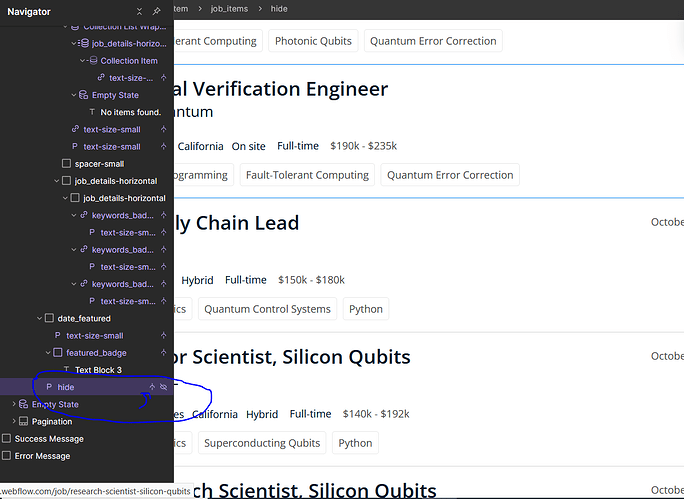Click the Superconducting Qubits tag
Image resolution: width=684 pixels, height=499 pixels.
[262, 443]
